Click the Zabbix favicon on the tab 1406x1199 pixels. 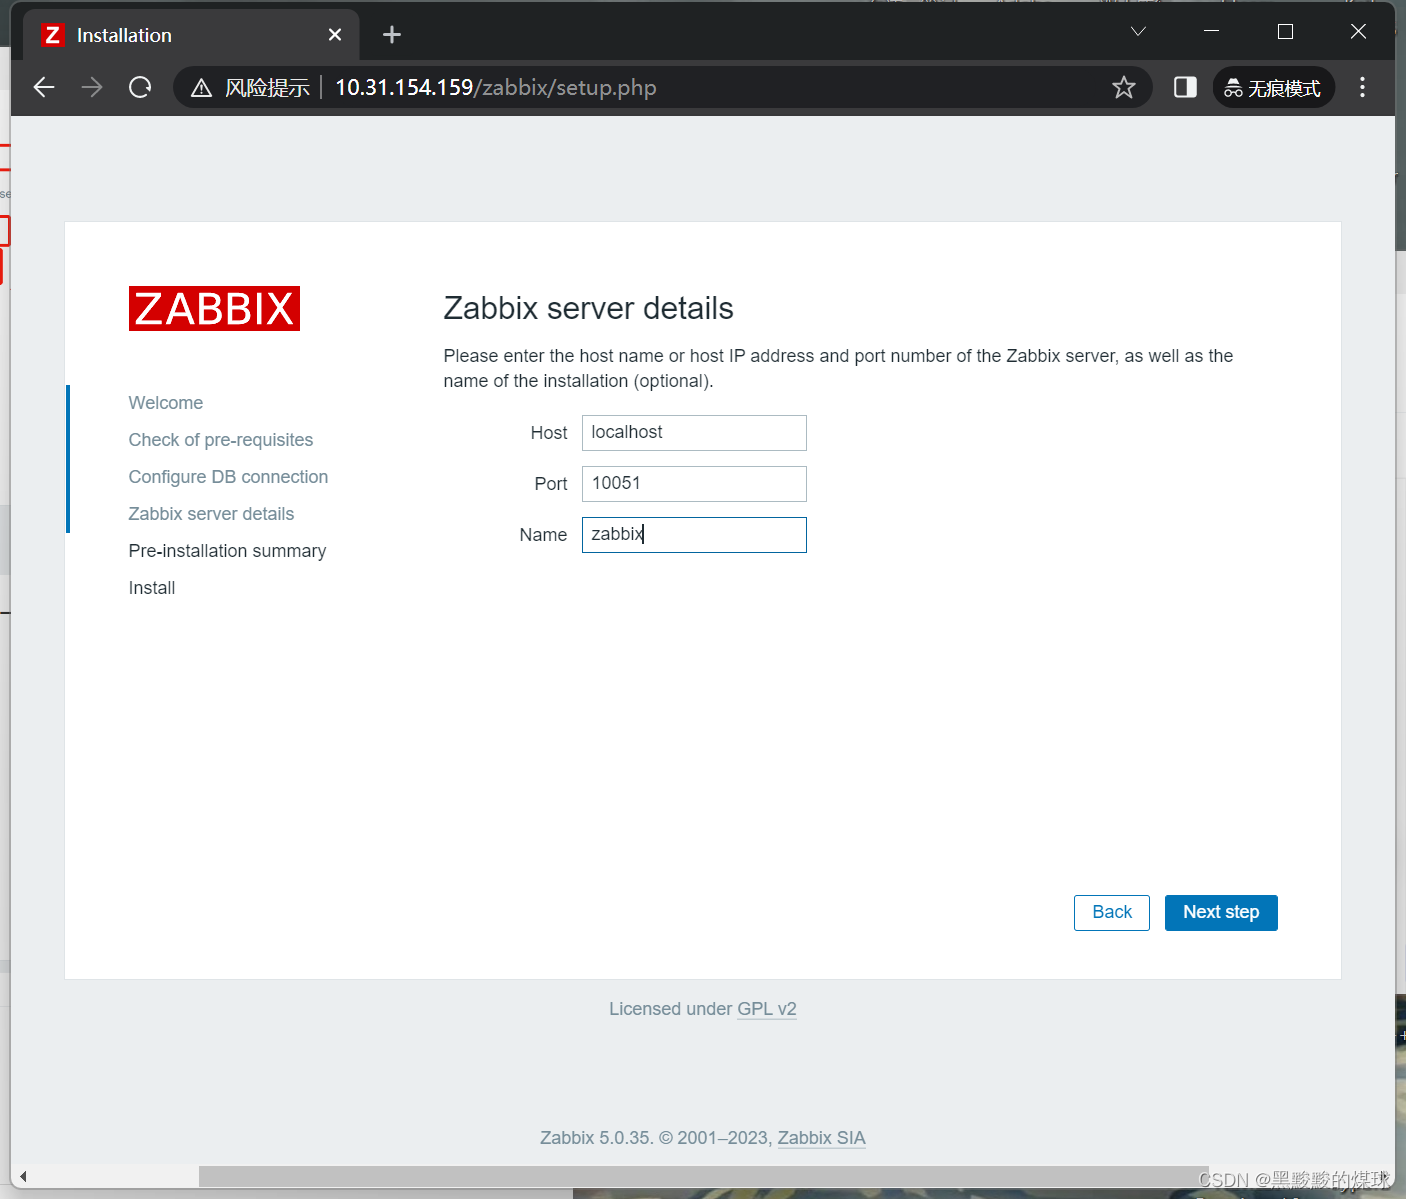tap(53, 34)
